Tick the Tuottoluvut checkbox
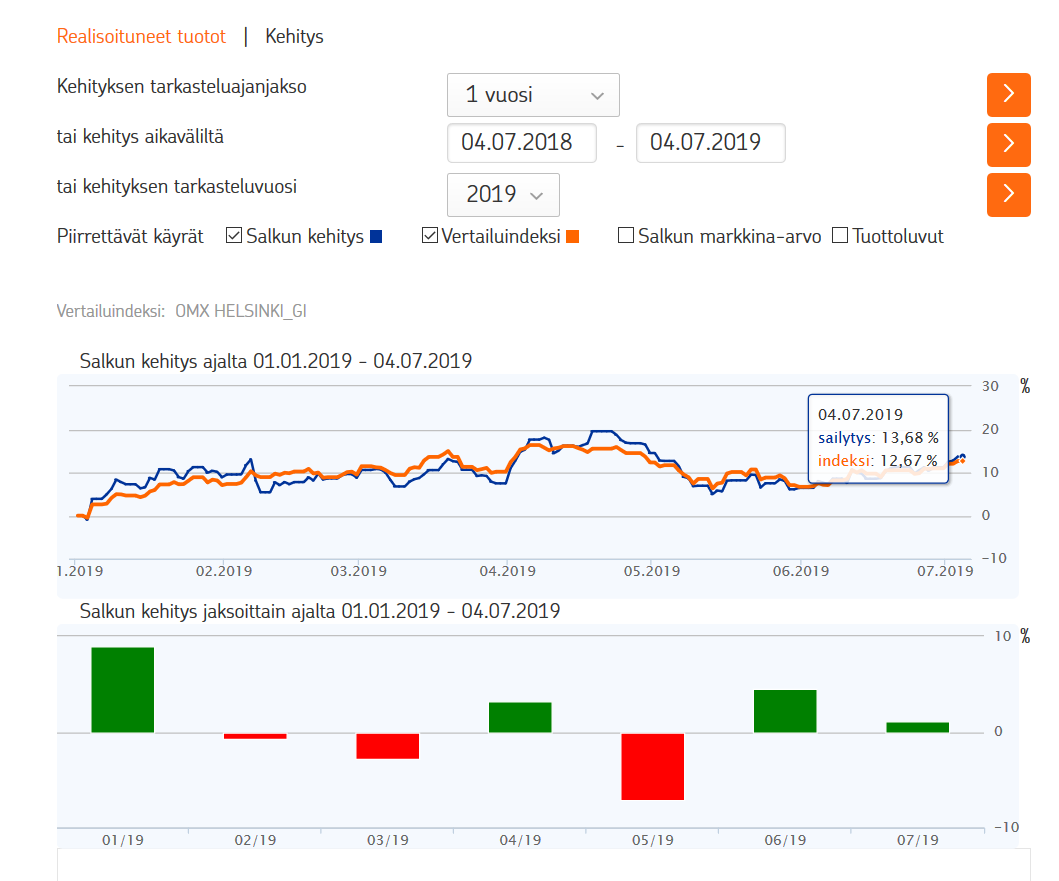This screenshot has width=1059, height=881. 840,237
